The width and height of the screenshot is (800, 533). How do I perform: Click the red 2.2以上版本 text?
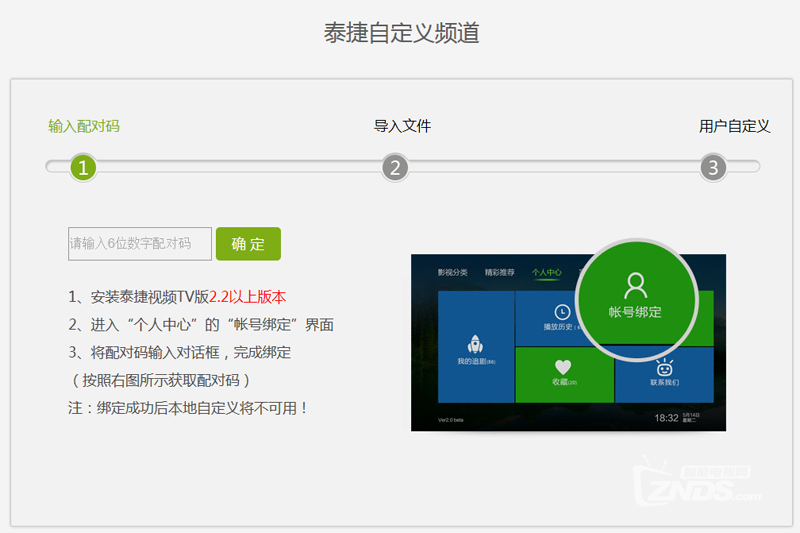tap(247, 297)
